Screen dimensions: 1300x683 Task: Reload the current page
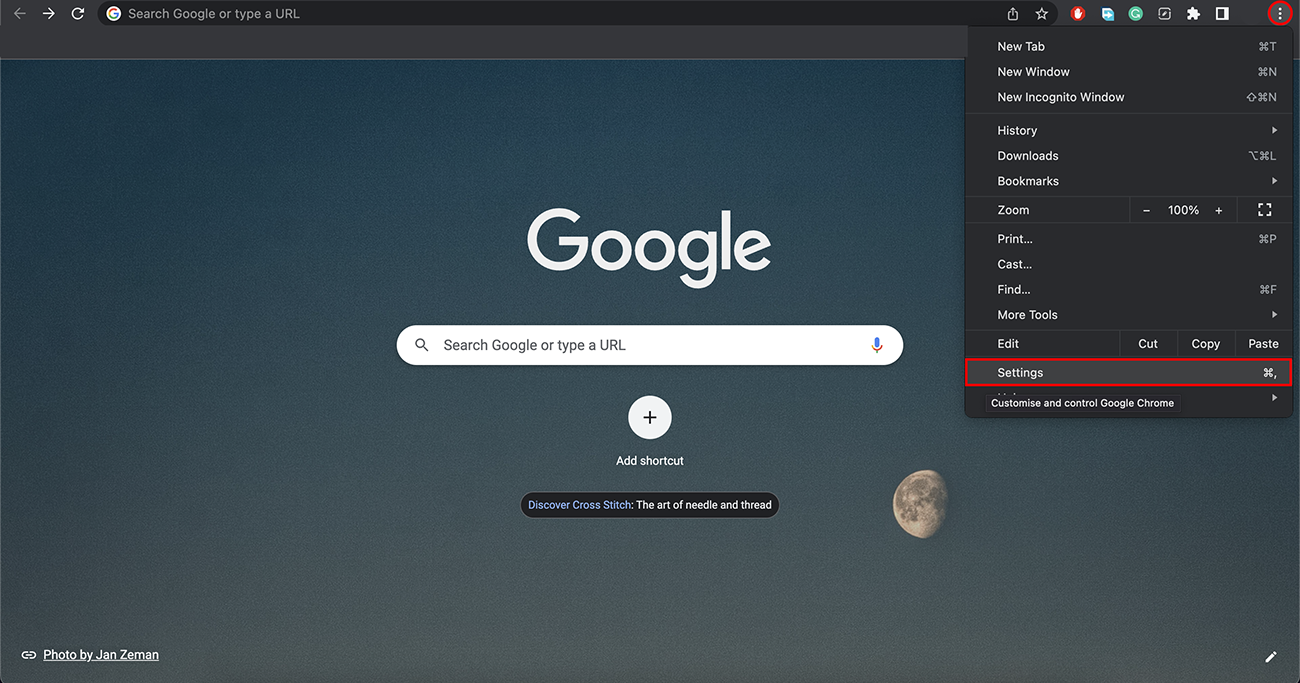(77, 14)
